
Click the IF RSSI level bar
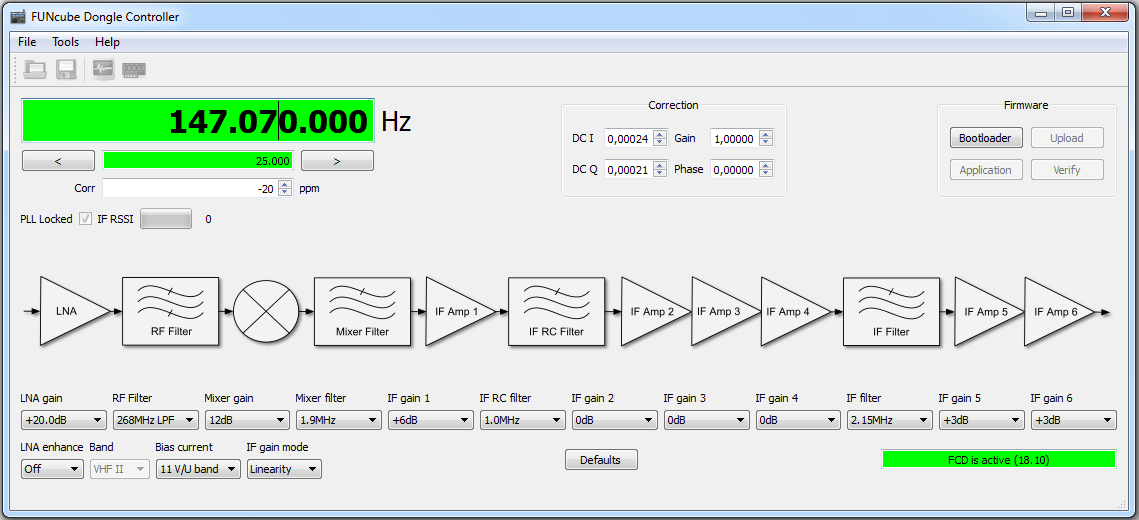click(x=166, y=219)
